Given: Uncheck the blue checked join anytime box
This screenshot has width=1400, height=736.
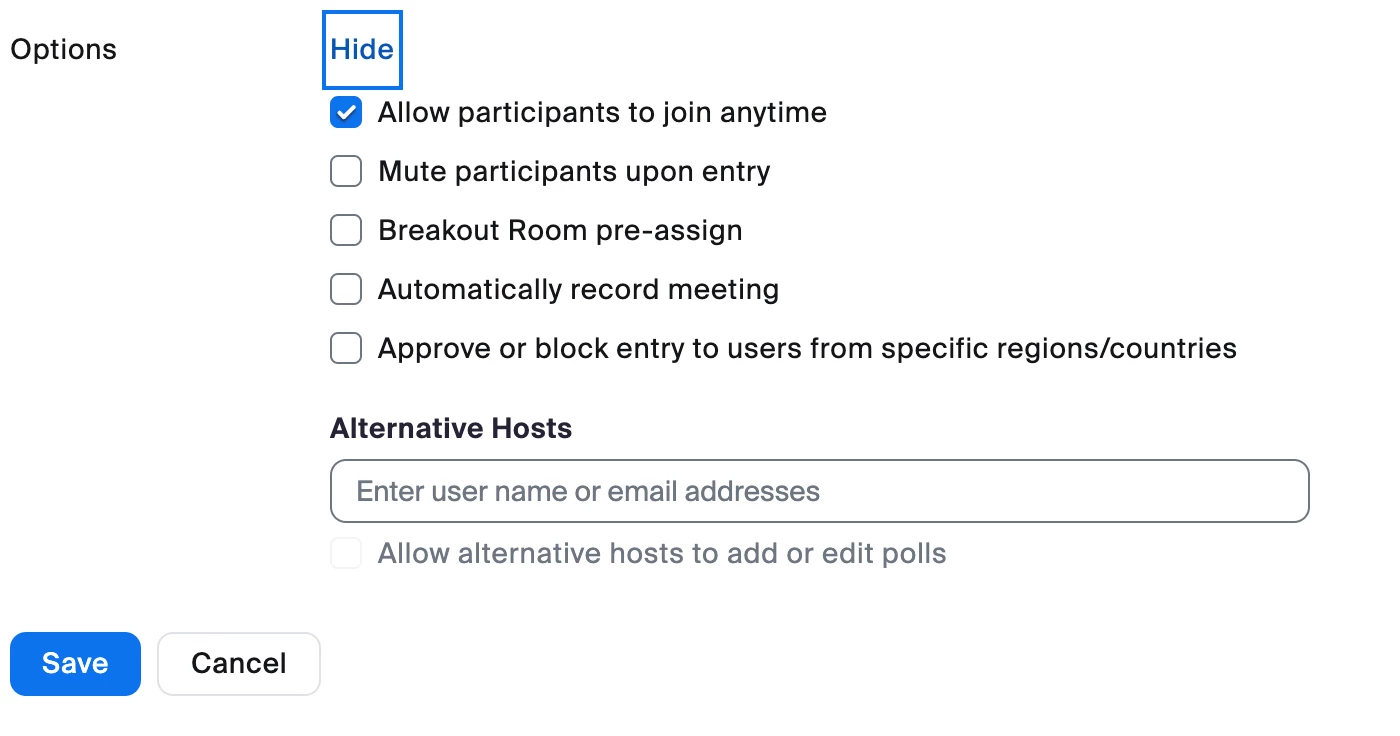Looking at the screenshot, I should [x=346, y=113].
